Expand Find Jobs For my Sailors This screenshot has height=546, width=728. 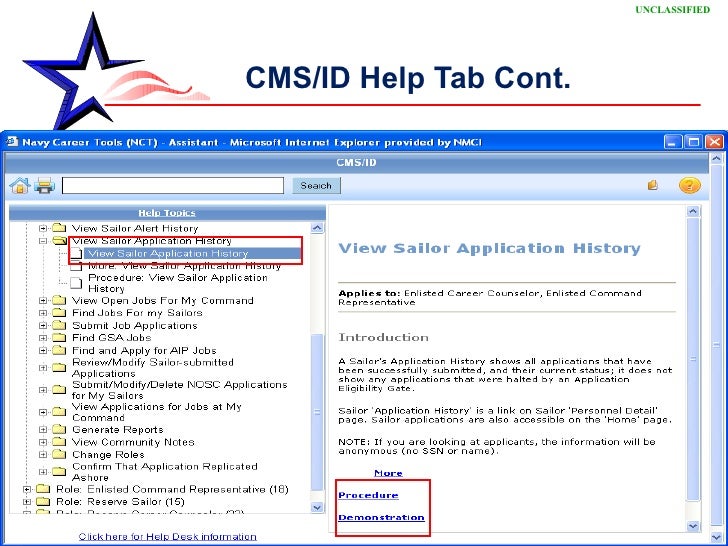tap(43, 313)
